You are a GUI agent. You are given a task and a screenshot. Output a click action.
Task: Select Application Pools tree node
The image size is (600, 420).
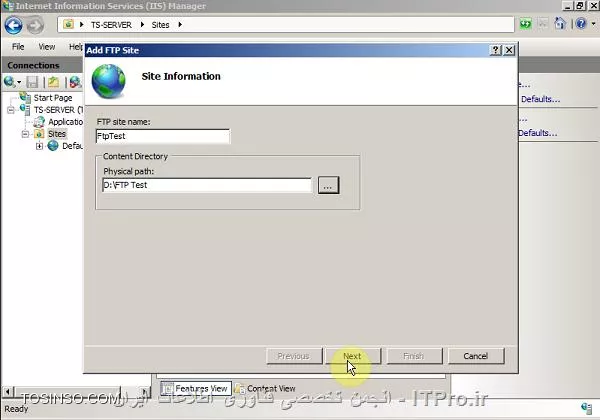click(65, 122)
